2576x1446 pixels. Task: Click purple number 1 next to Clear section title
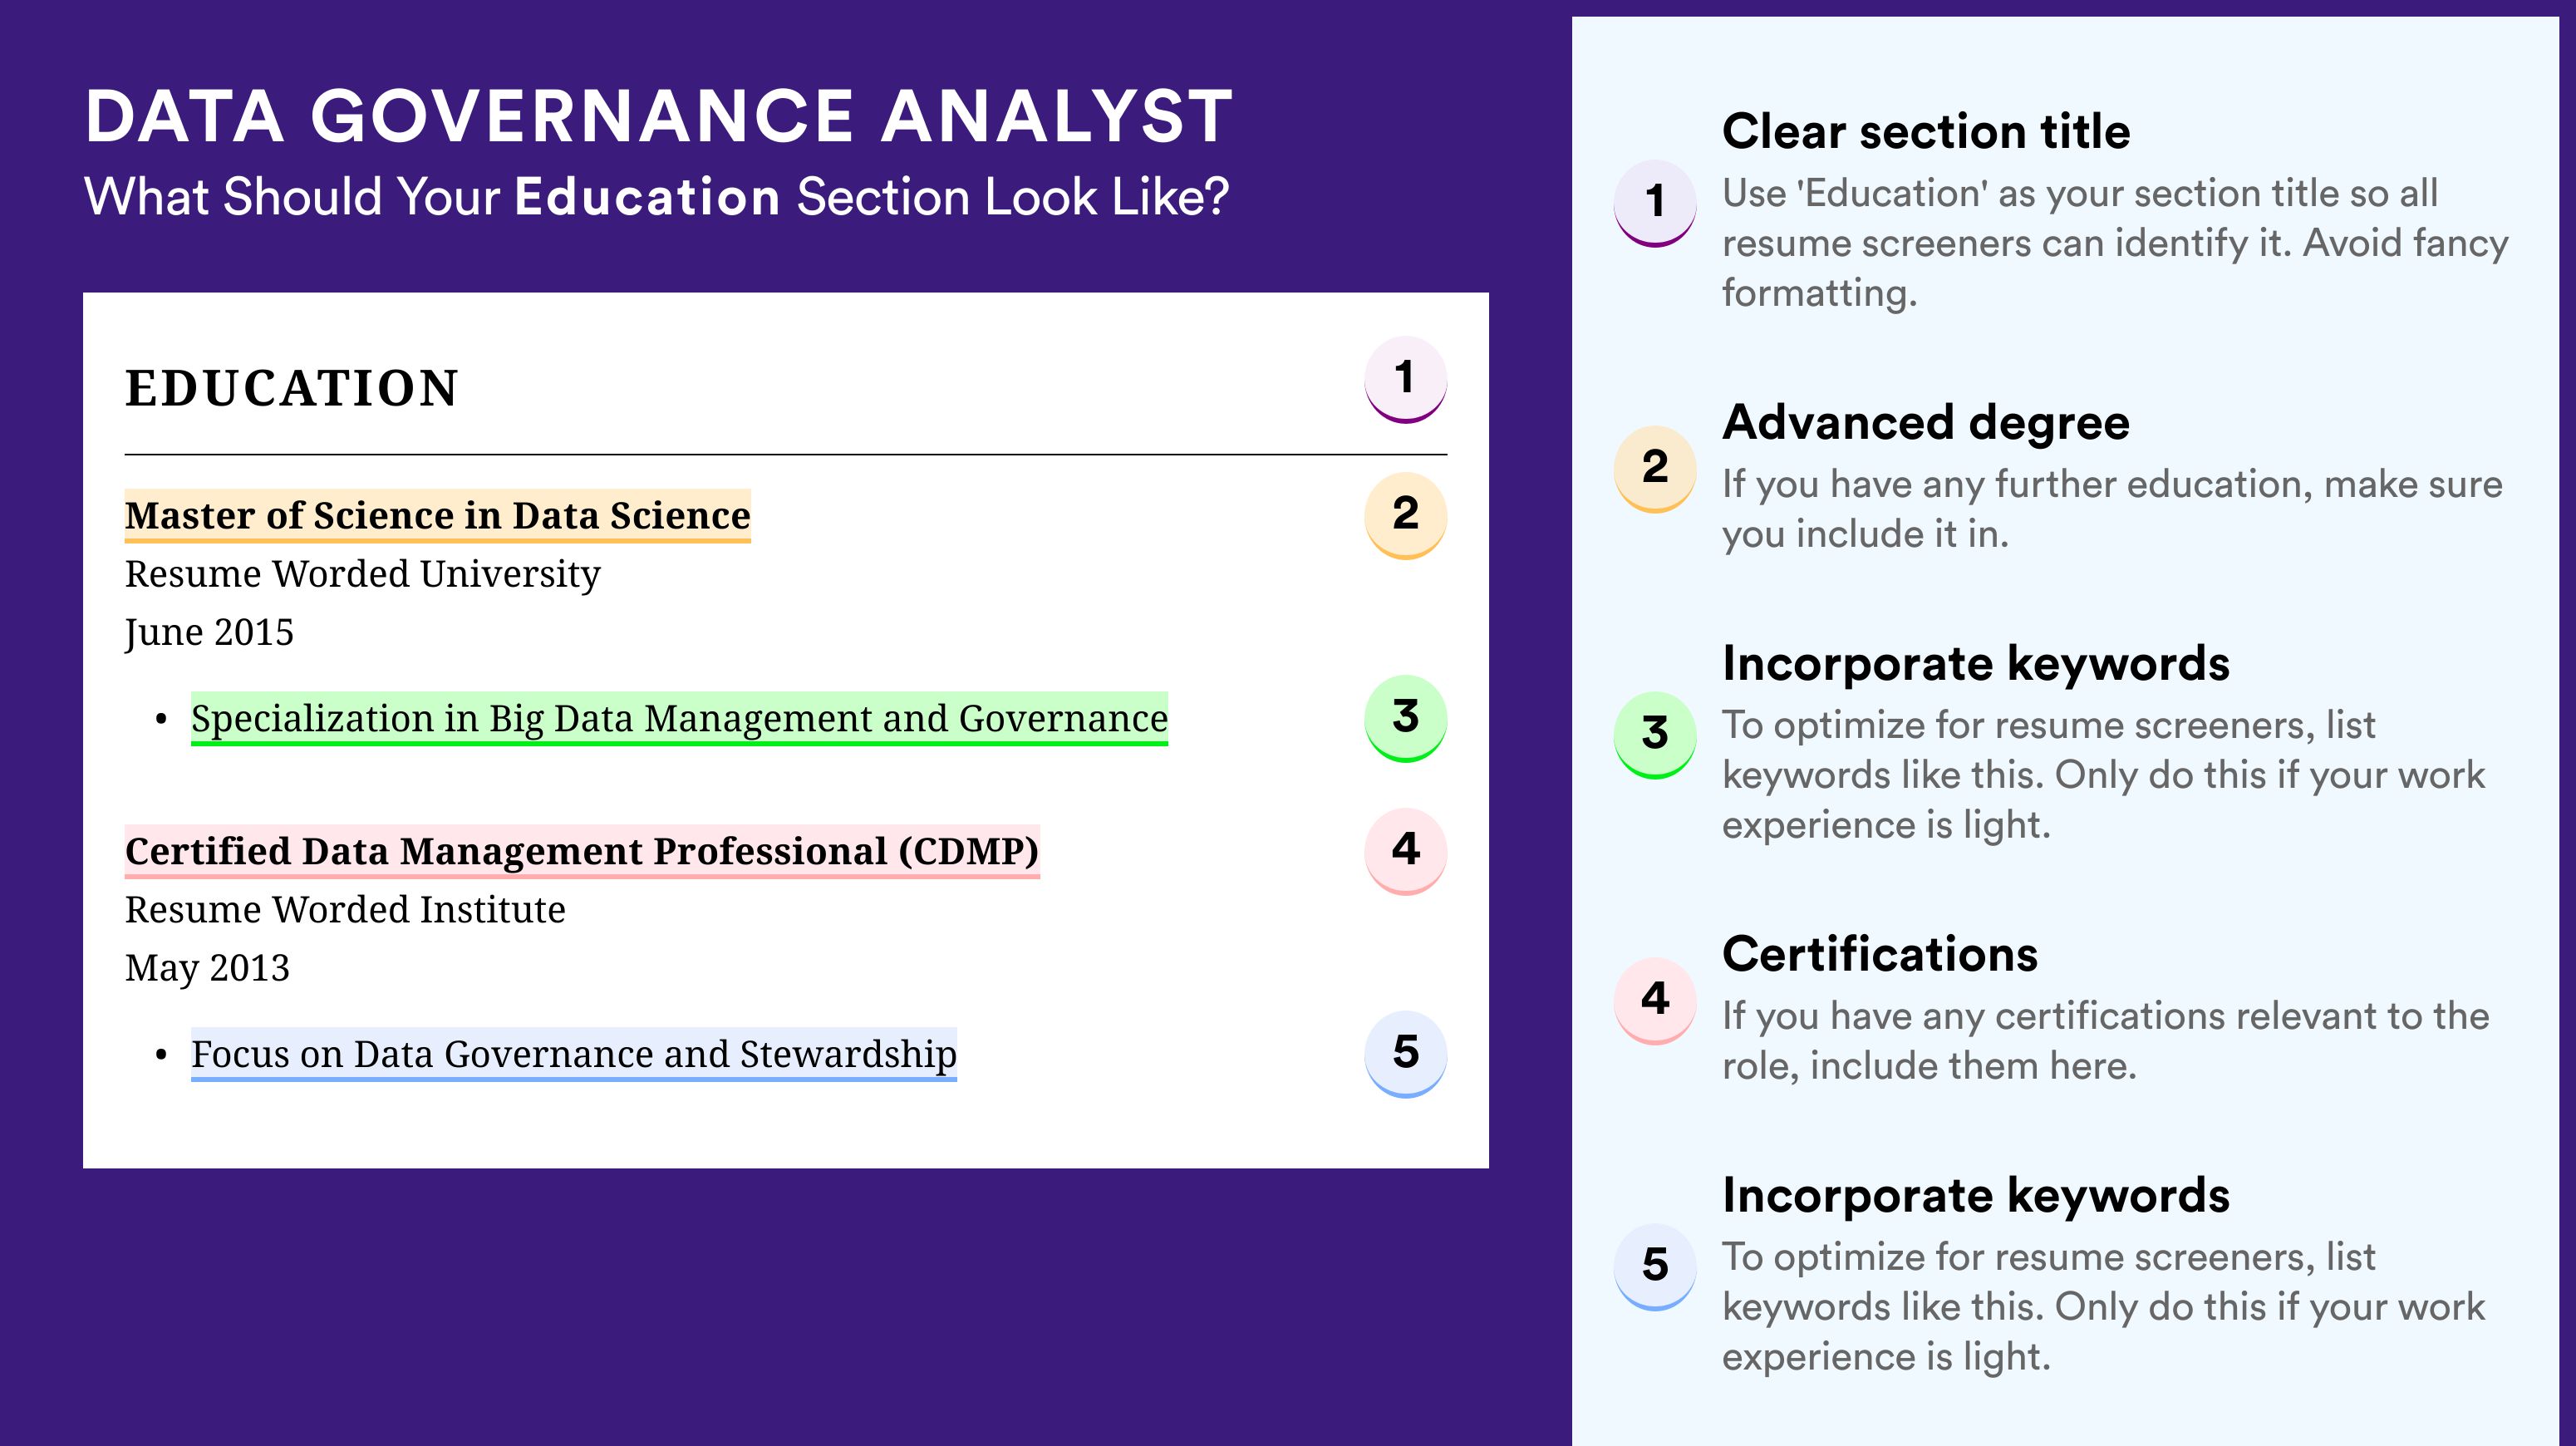tap(1655, 202)
